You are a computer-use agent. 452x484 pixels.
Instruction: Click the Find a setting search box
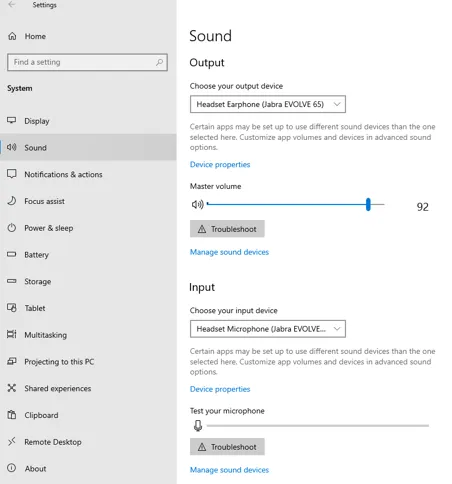[x=87, y=62]
